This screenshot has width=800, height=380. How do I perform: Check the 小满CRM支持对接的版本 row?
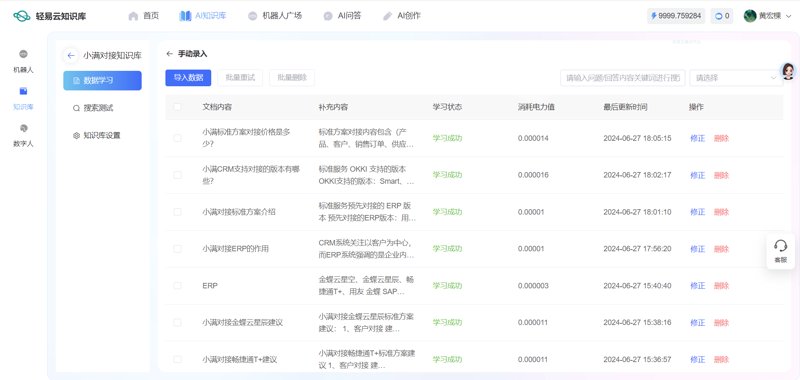[x=177, y=175]
